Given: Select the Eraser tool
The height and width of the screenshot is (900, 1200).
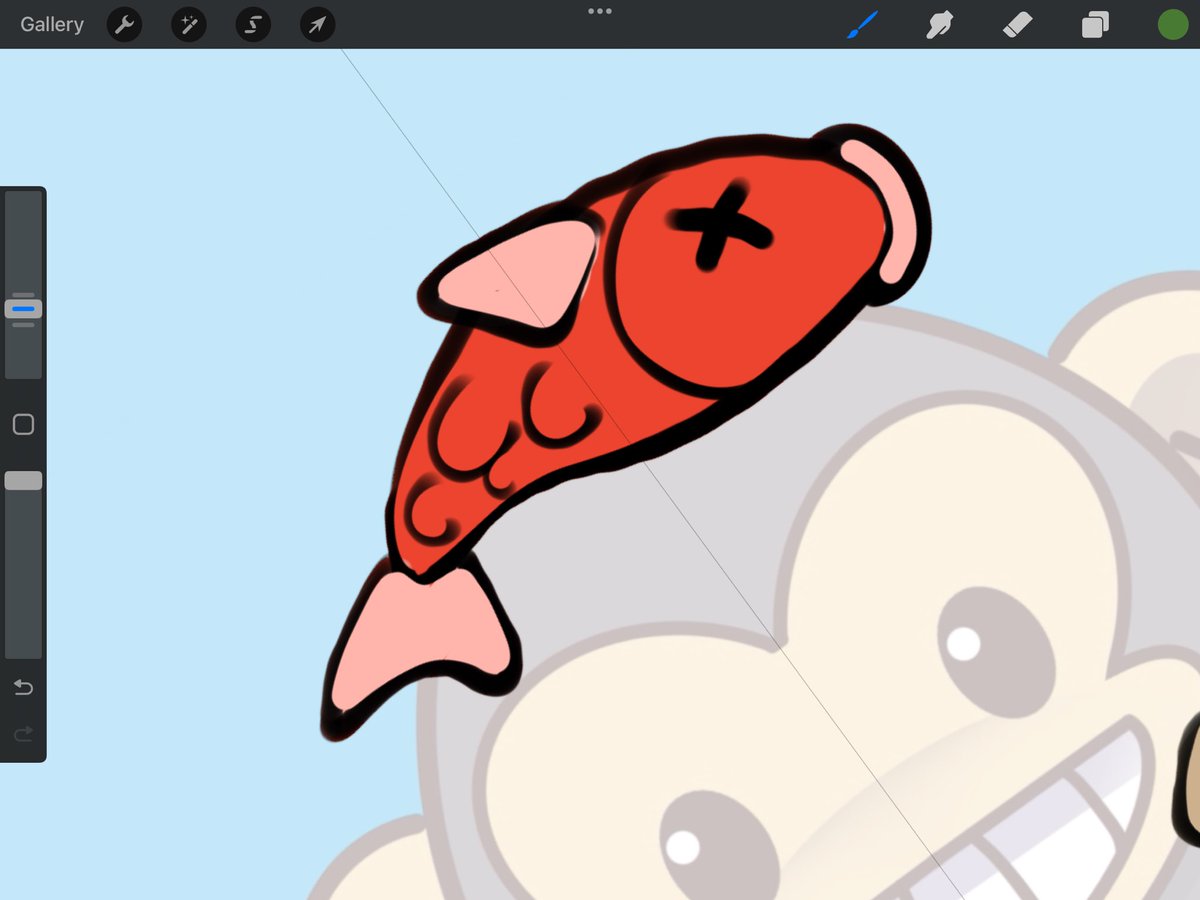Looking at the screenshot, I should click(x=1016, y=24).
